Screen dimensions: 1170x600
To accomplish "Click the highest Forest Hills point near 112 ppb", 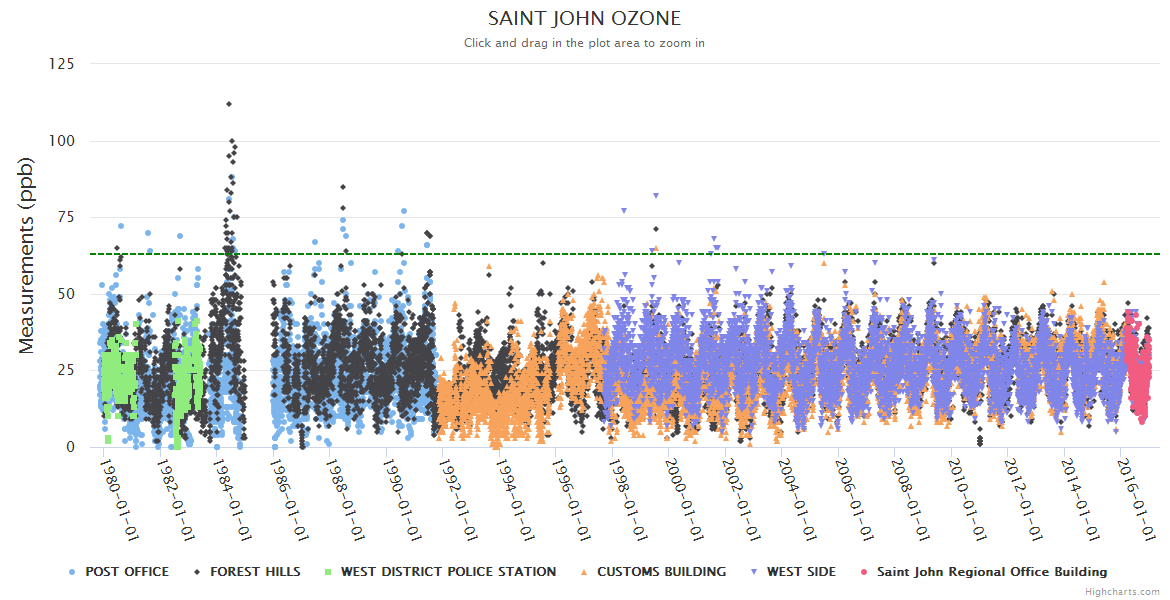I will pyautogui.click(x=229, y=104).
